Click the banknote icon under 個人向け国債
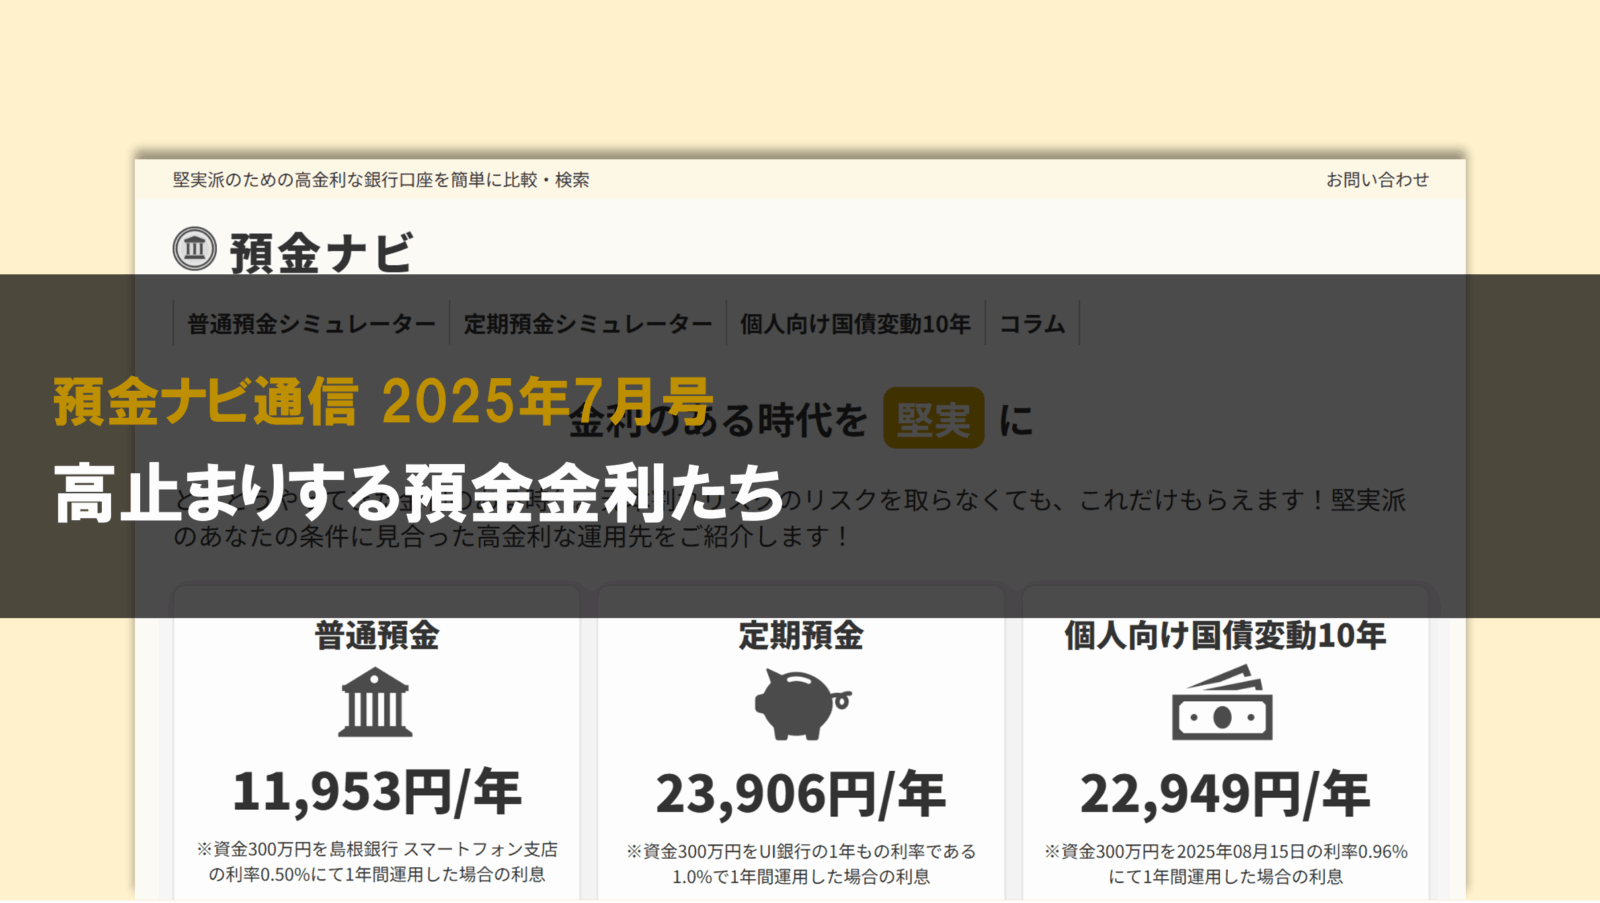1600x903 pixels. [x=1222, y=705]
